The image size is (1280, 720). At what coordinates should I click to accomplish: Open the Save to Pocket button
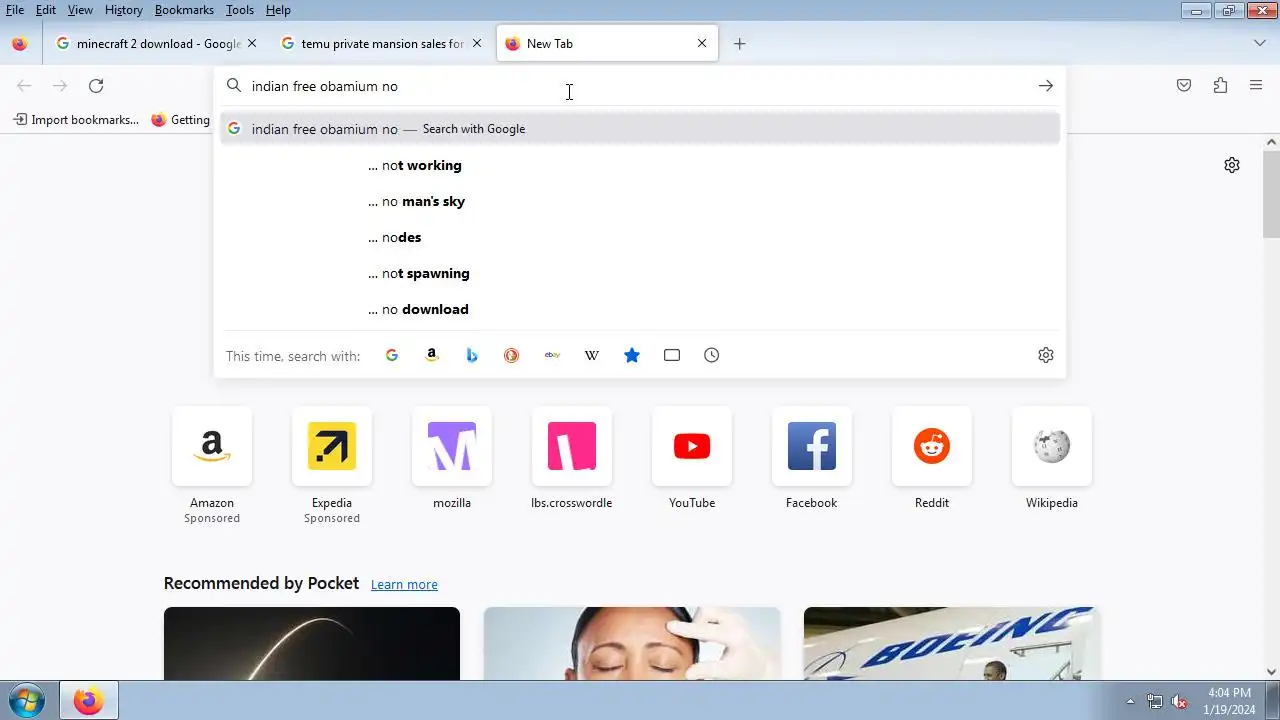[1184, 86]
